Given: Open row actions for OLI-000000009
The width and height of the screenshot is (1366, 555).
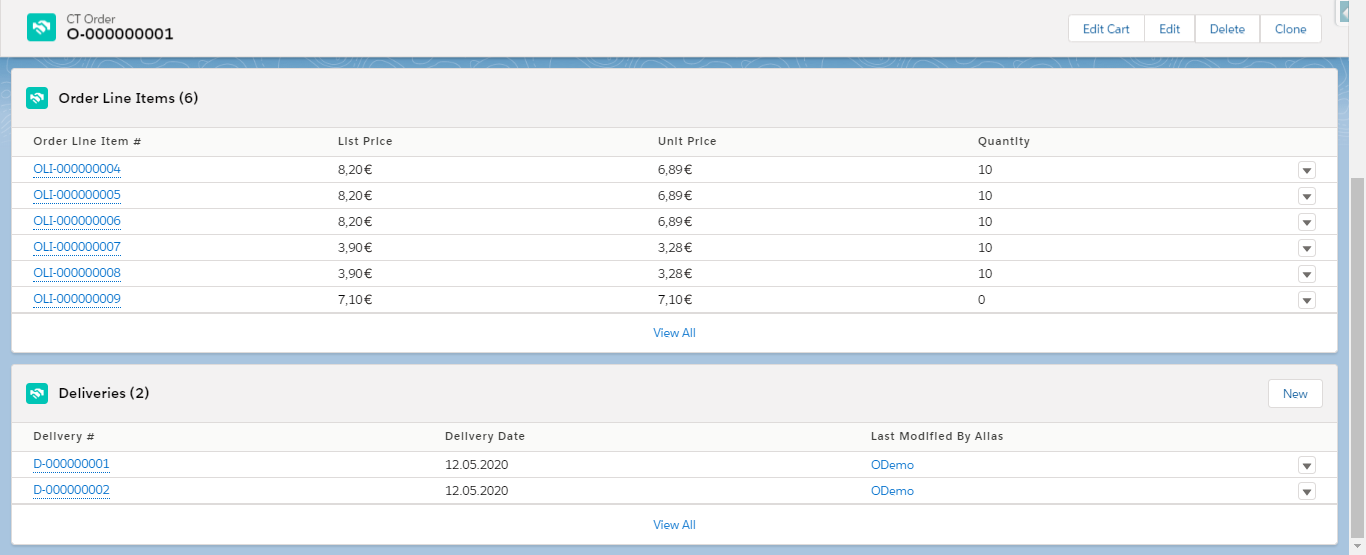Looking at the screenshot, I should point(1306,300).
